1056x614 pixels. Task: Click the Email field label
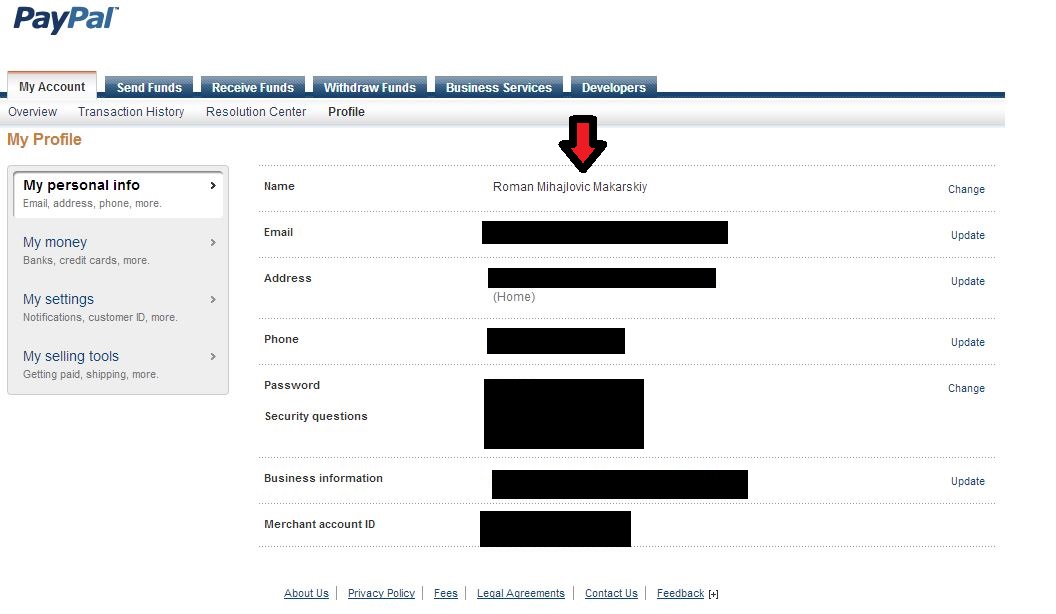coord(278,232)
